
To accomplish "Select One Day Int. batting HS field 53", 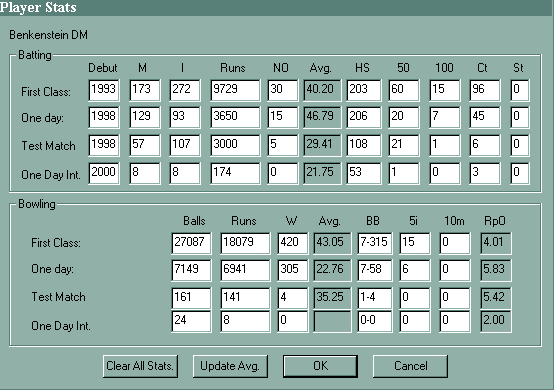I will [364, 173].
